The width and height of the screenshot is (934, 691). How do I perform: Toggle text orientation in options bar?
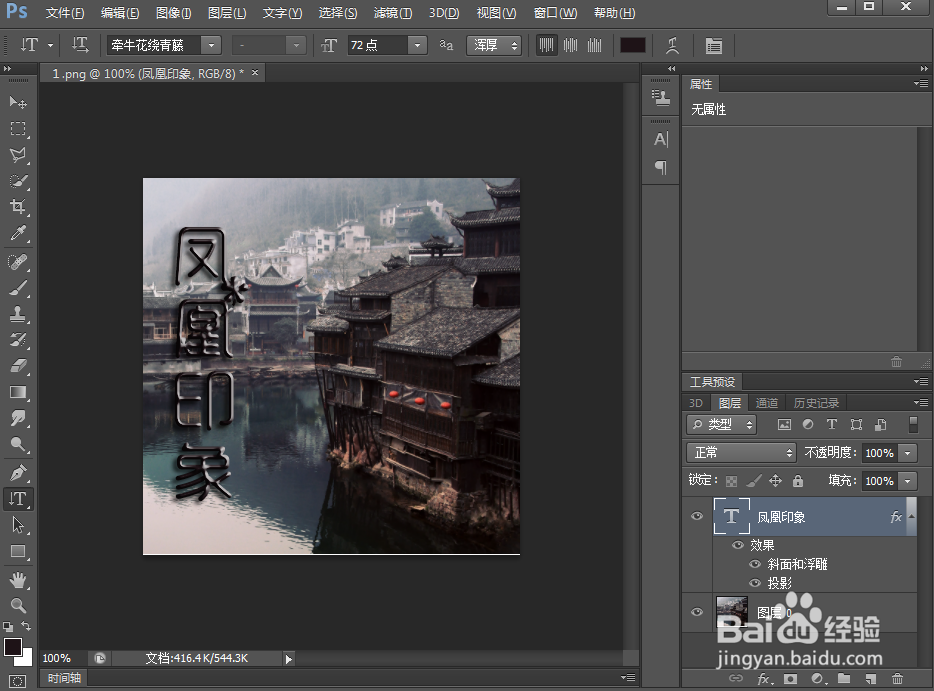pos(80,45)
